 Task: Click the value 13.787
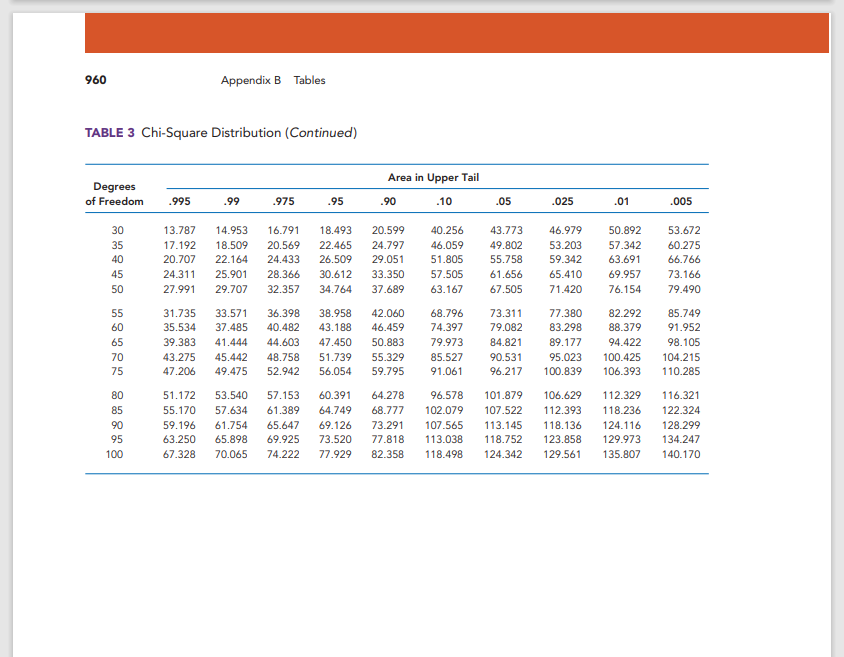[179, 230]
